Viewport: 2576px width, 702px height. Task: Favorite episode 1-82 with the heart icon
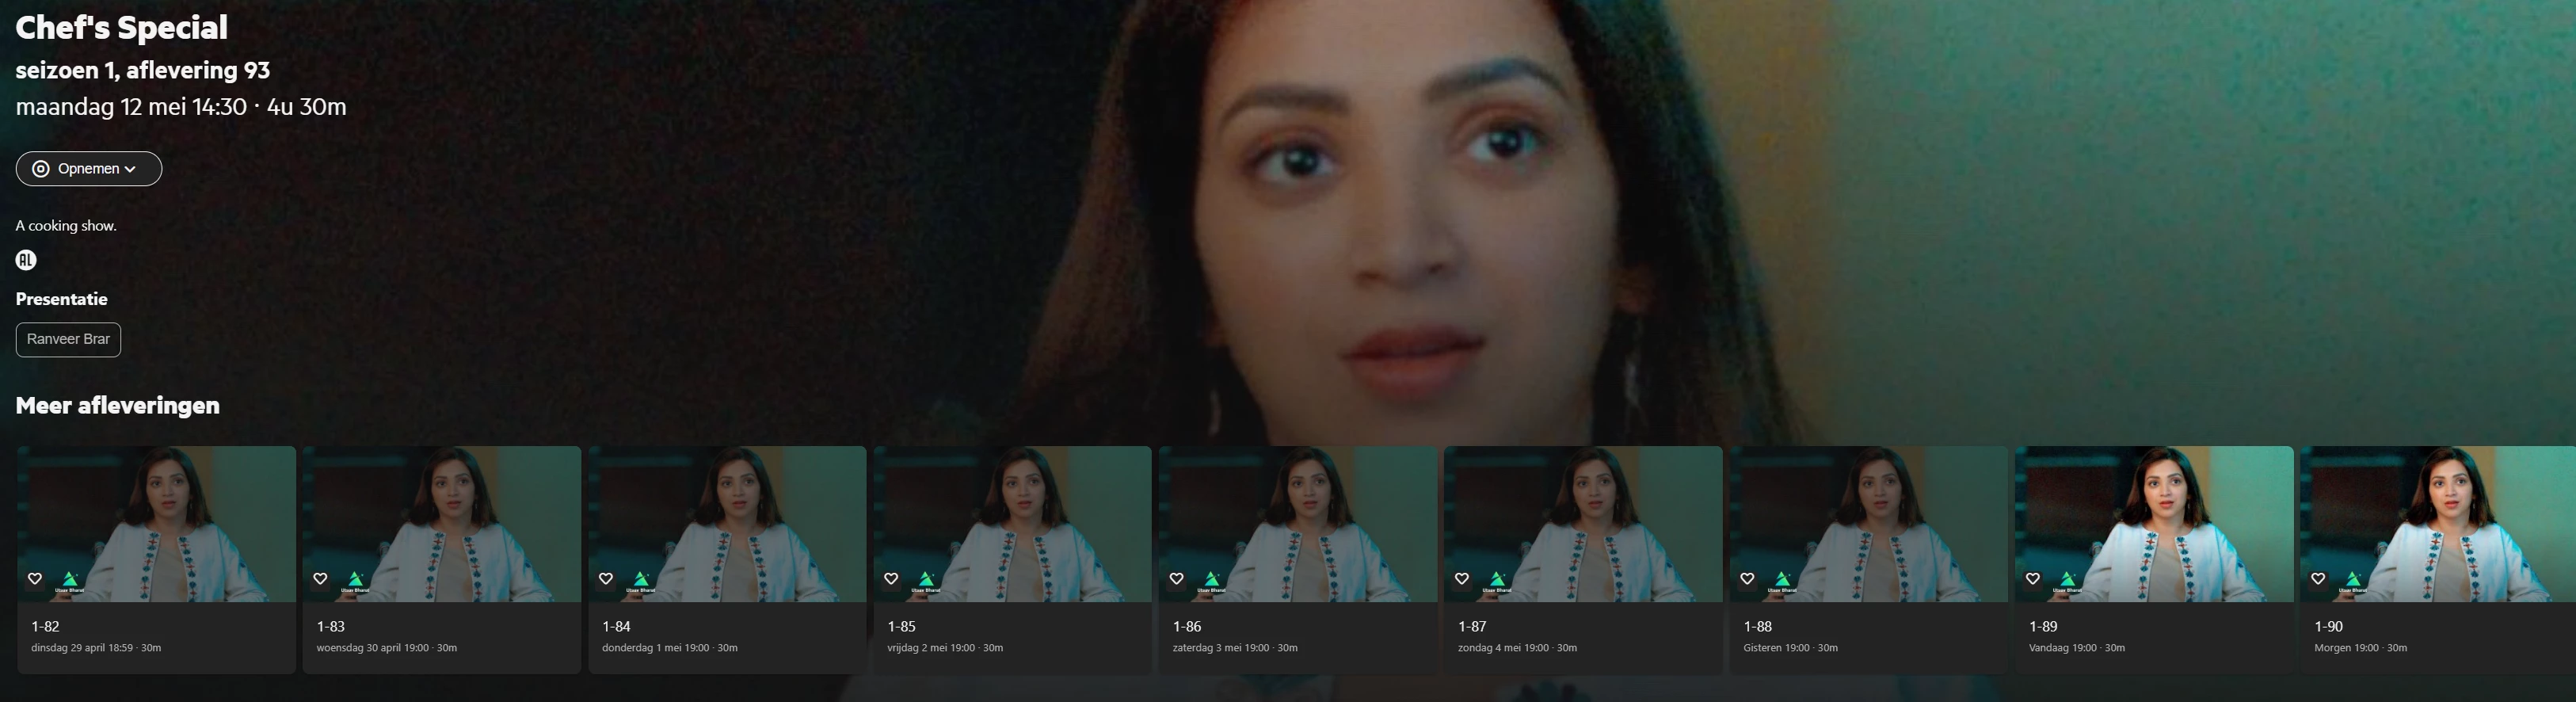[x=35, y=579]
